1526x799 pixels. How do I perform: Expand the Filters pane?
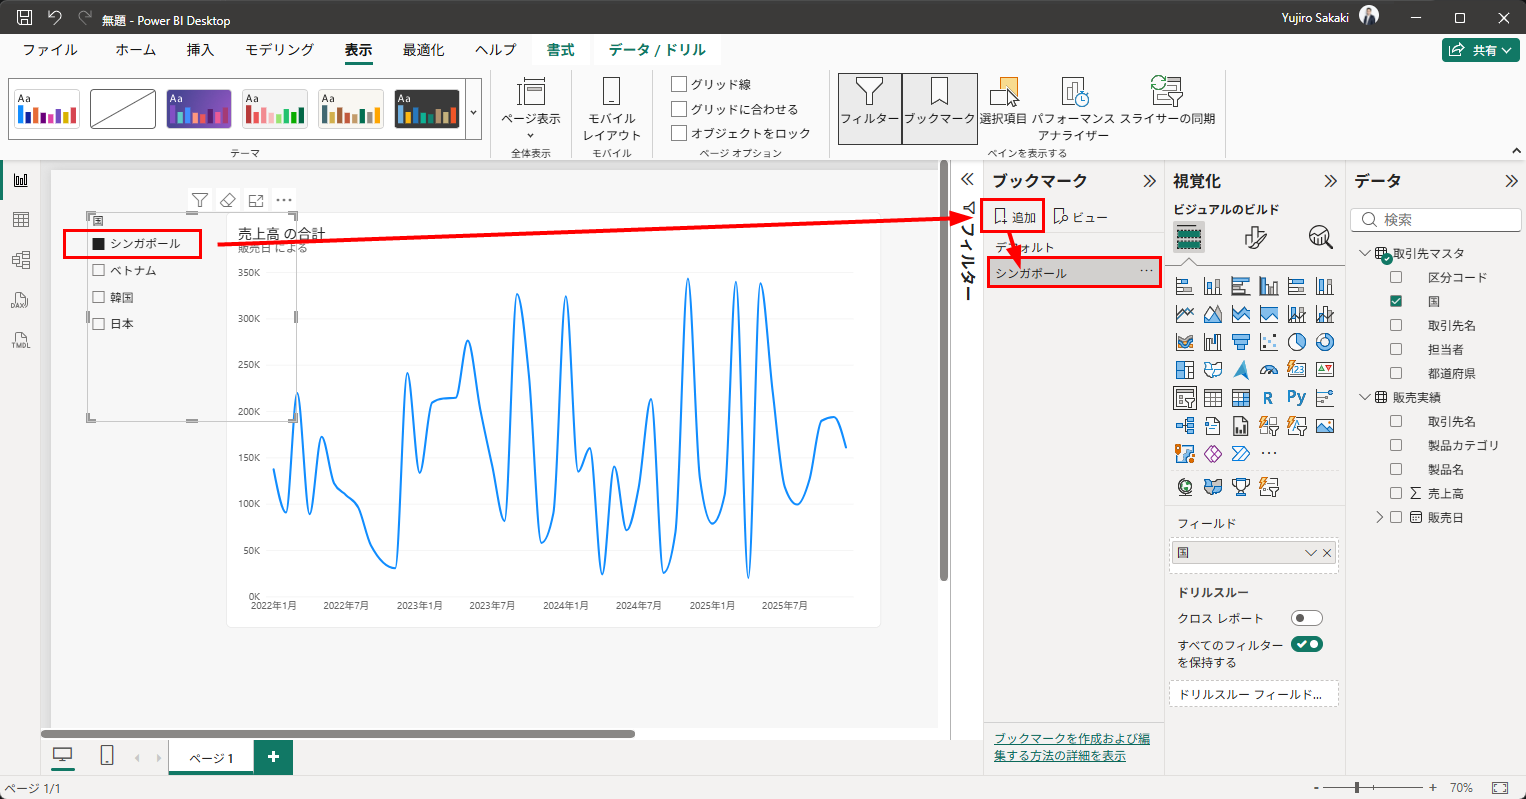click(x=967, y=180)
